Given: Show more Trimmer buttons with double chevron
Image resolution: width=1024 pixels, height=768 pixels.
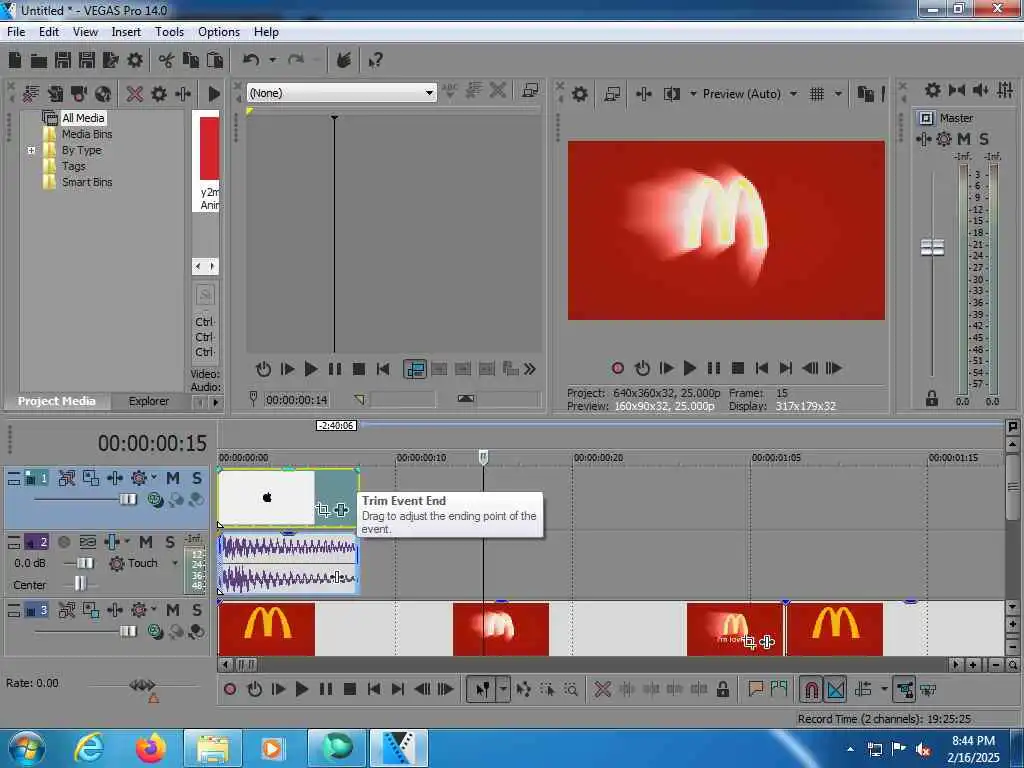Looking at the screenshot, I should tap(530, 370).
